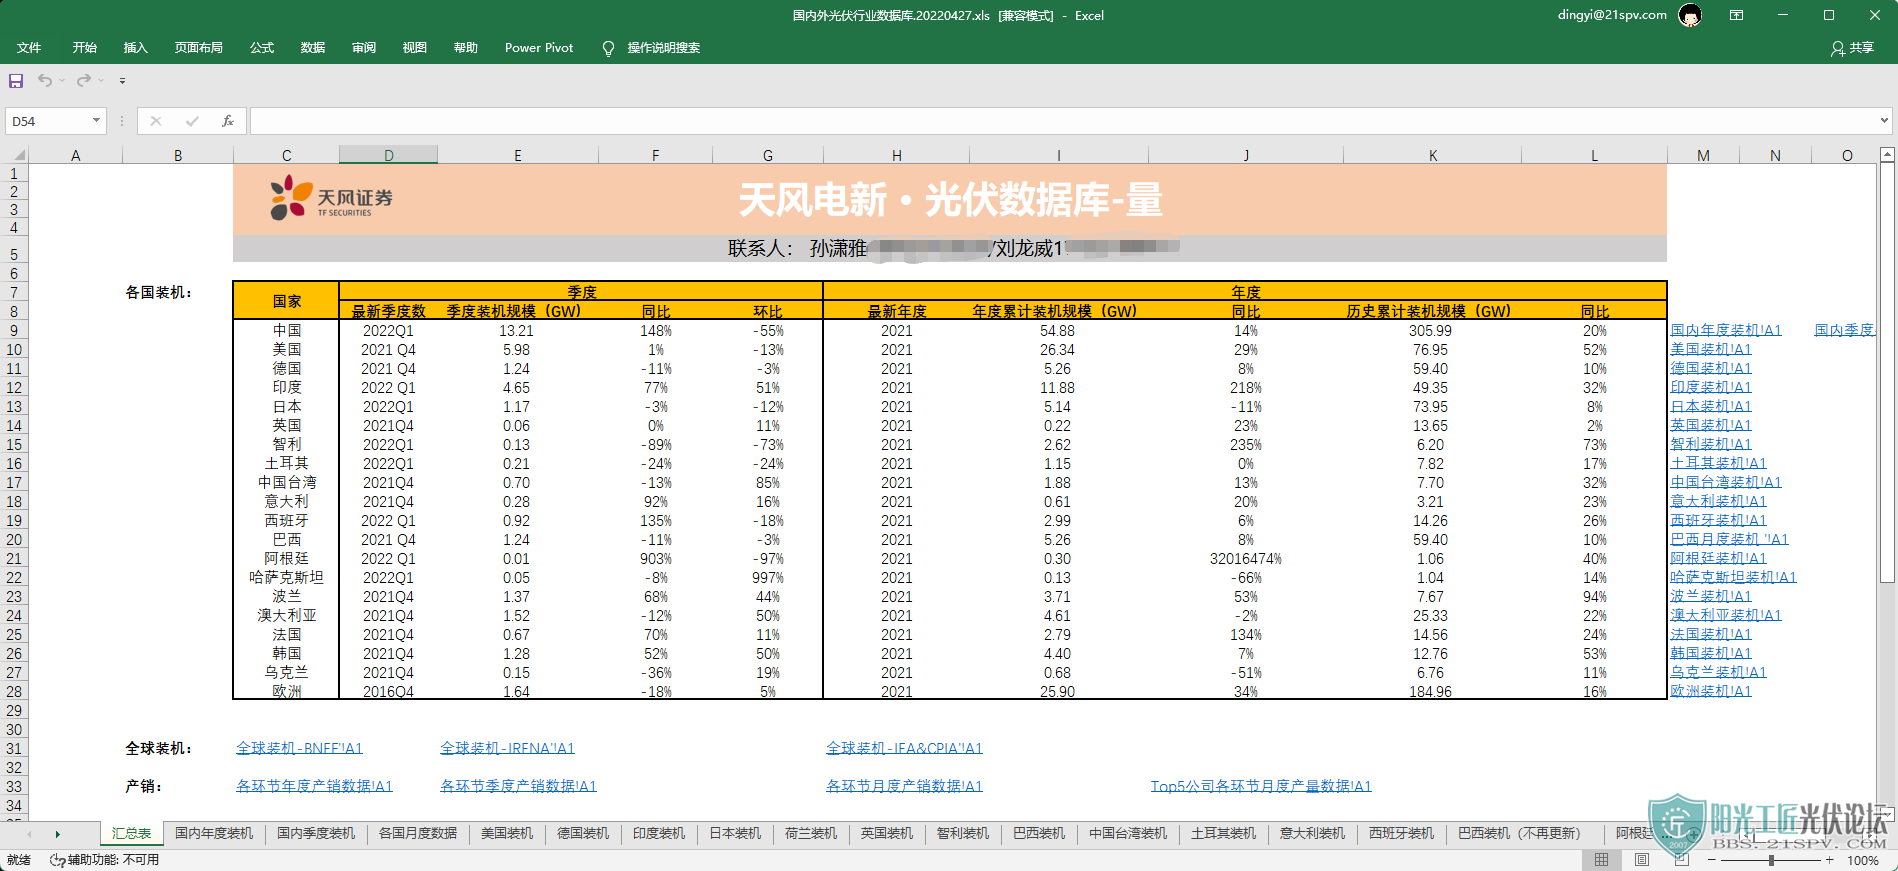The height and width of the screenshot is (871, 1898).
Task: Click the zoom slider handle
Action: click(1771, 860)
